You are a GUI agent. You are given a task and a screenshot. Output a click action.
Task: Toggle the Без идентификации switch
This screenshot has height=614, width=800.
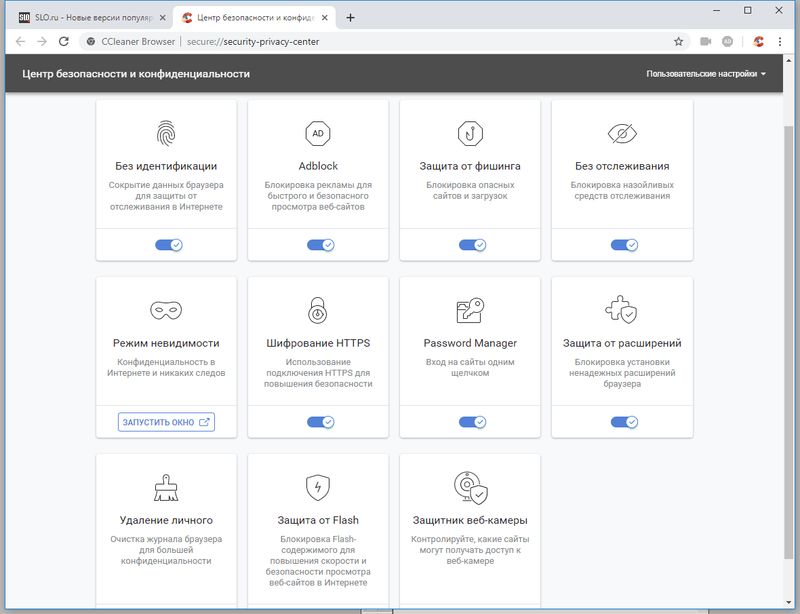click(x=169, y=245)
